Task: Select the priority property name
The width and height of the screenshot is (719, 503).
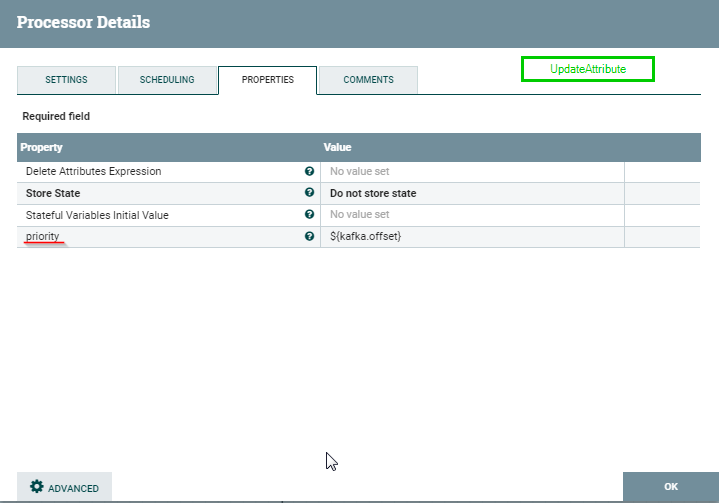Action: point(43,237)
